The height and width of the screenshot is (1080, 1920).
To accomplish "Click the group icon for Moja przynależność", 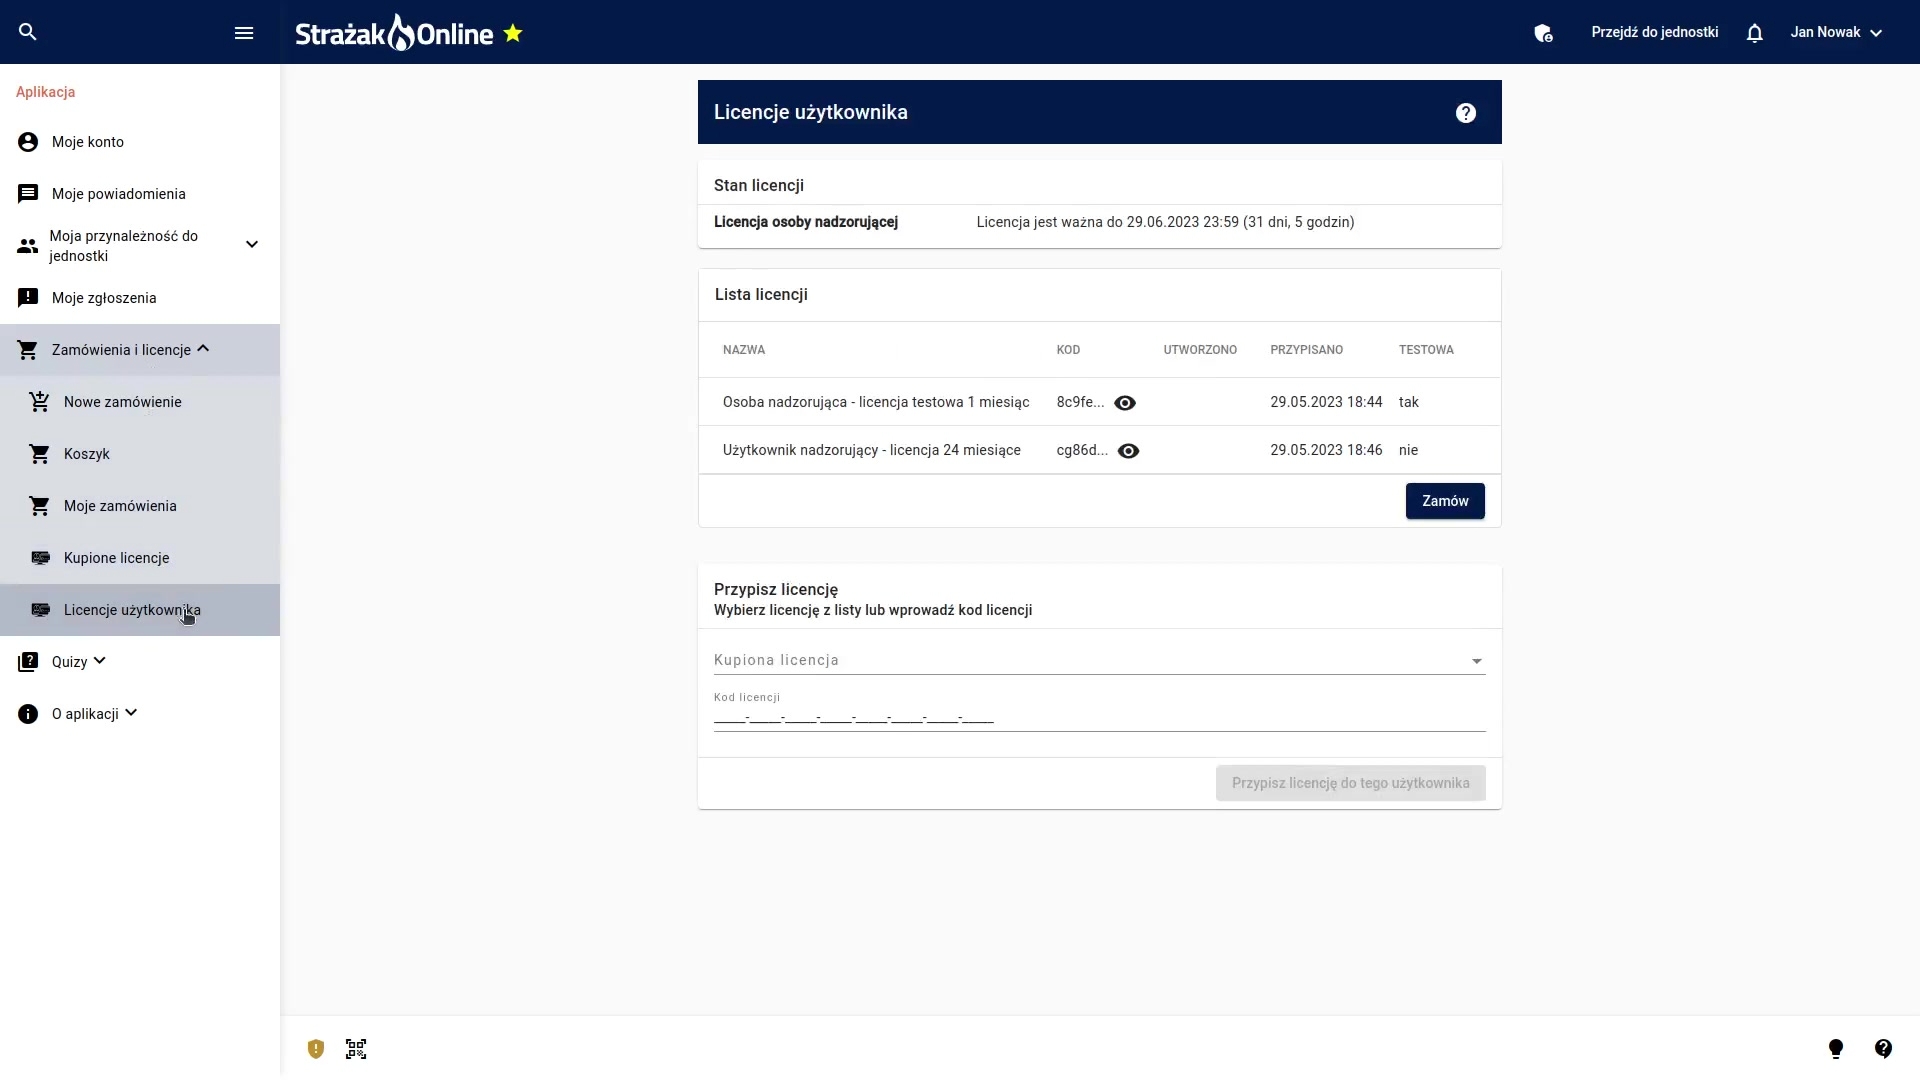I will [28, 246].
